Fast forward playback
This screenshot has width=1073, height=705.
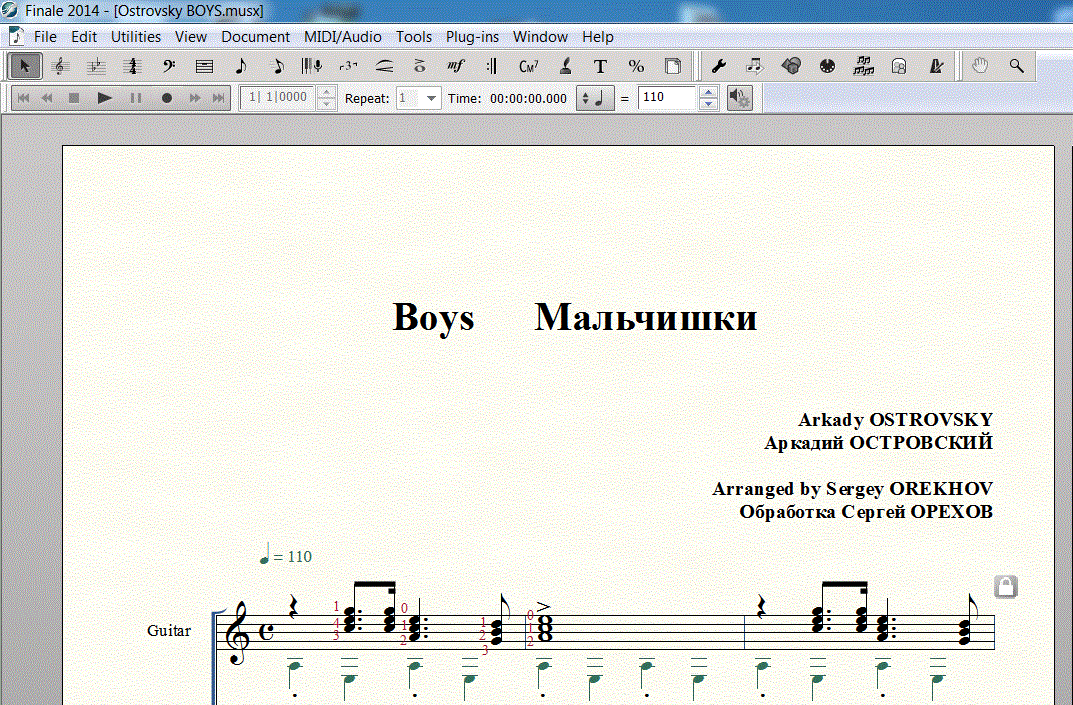point(194,98)
